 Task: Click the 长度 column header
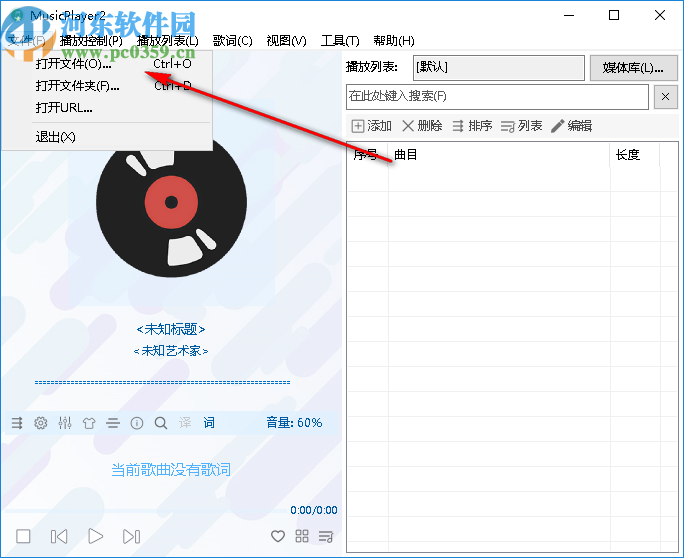[x=635, y=154]
